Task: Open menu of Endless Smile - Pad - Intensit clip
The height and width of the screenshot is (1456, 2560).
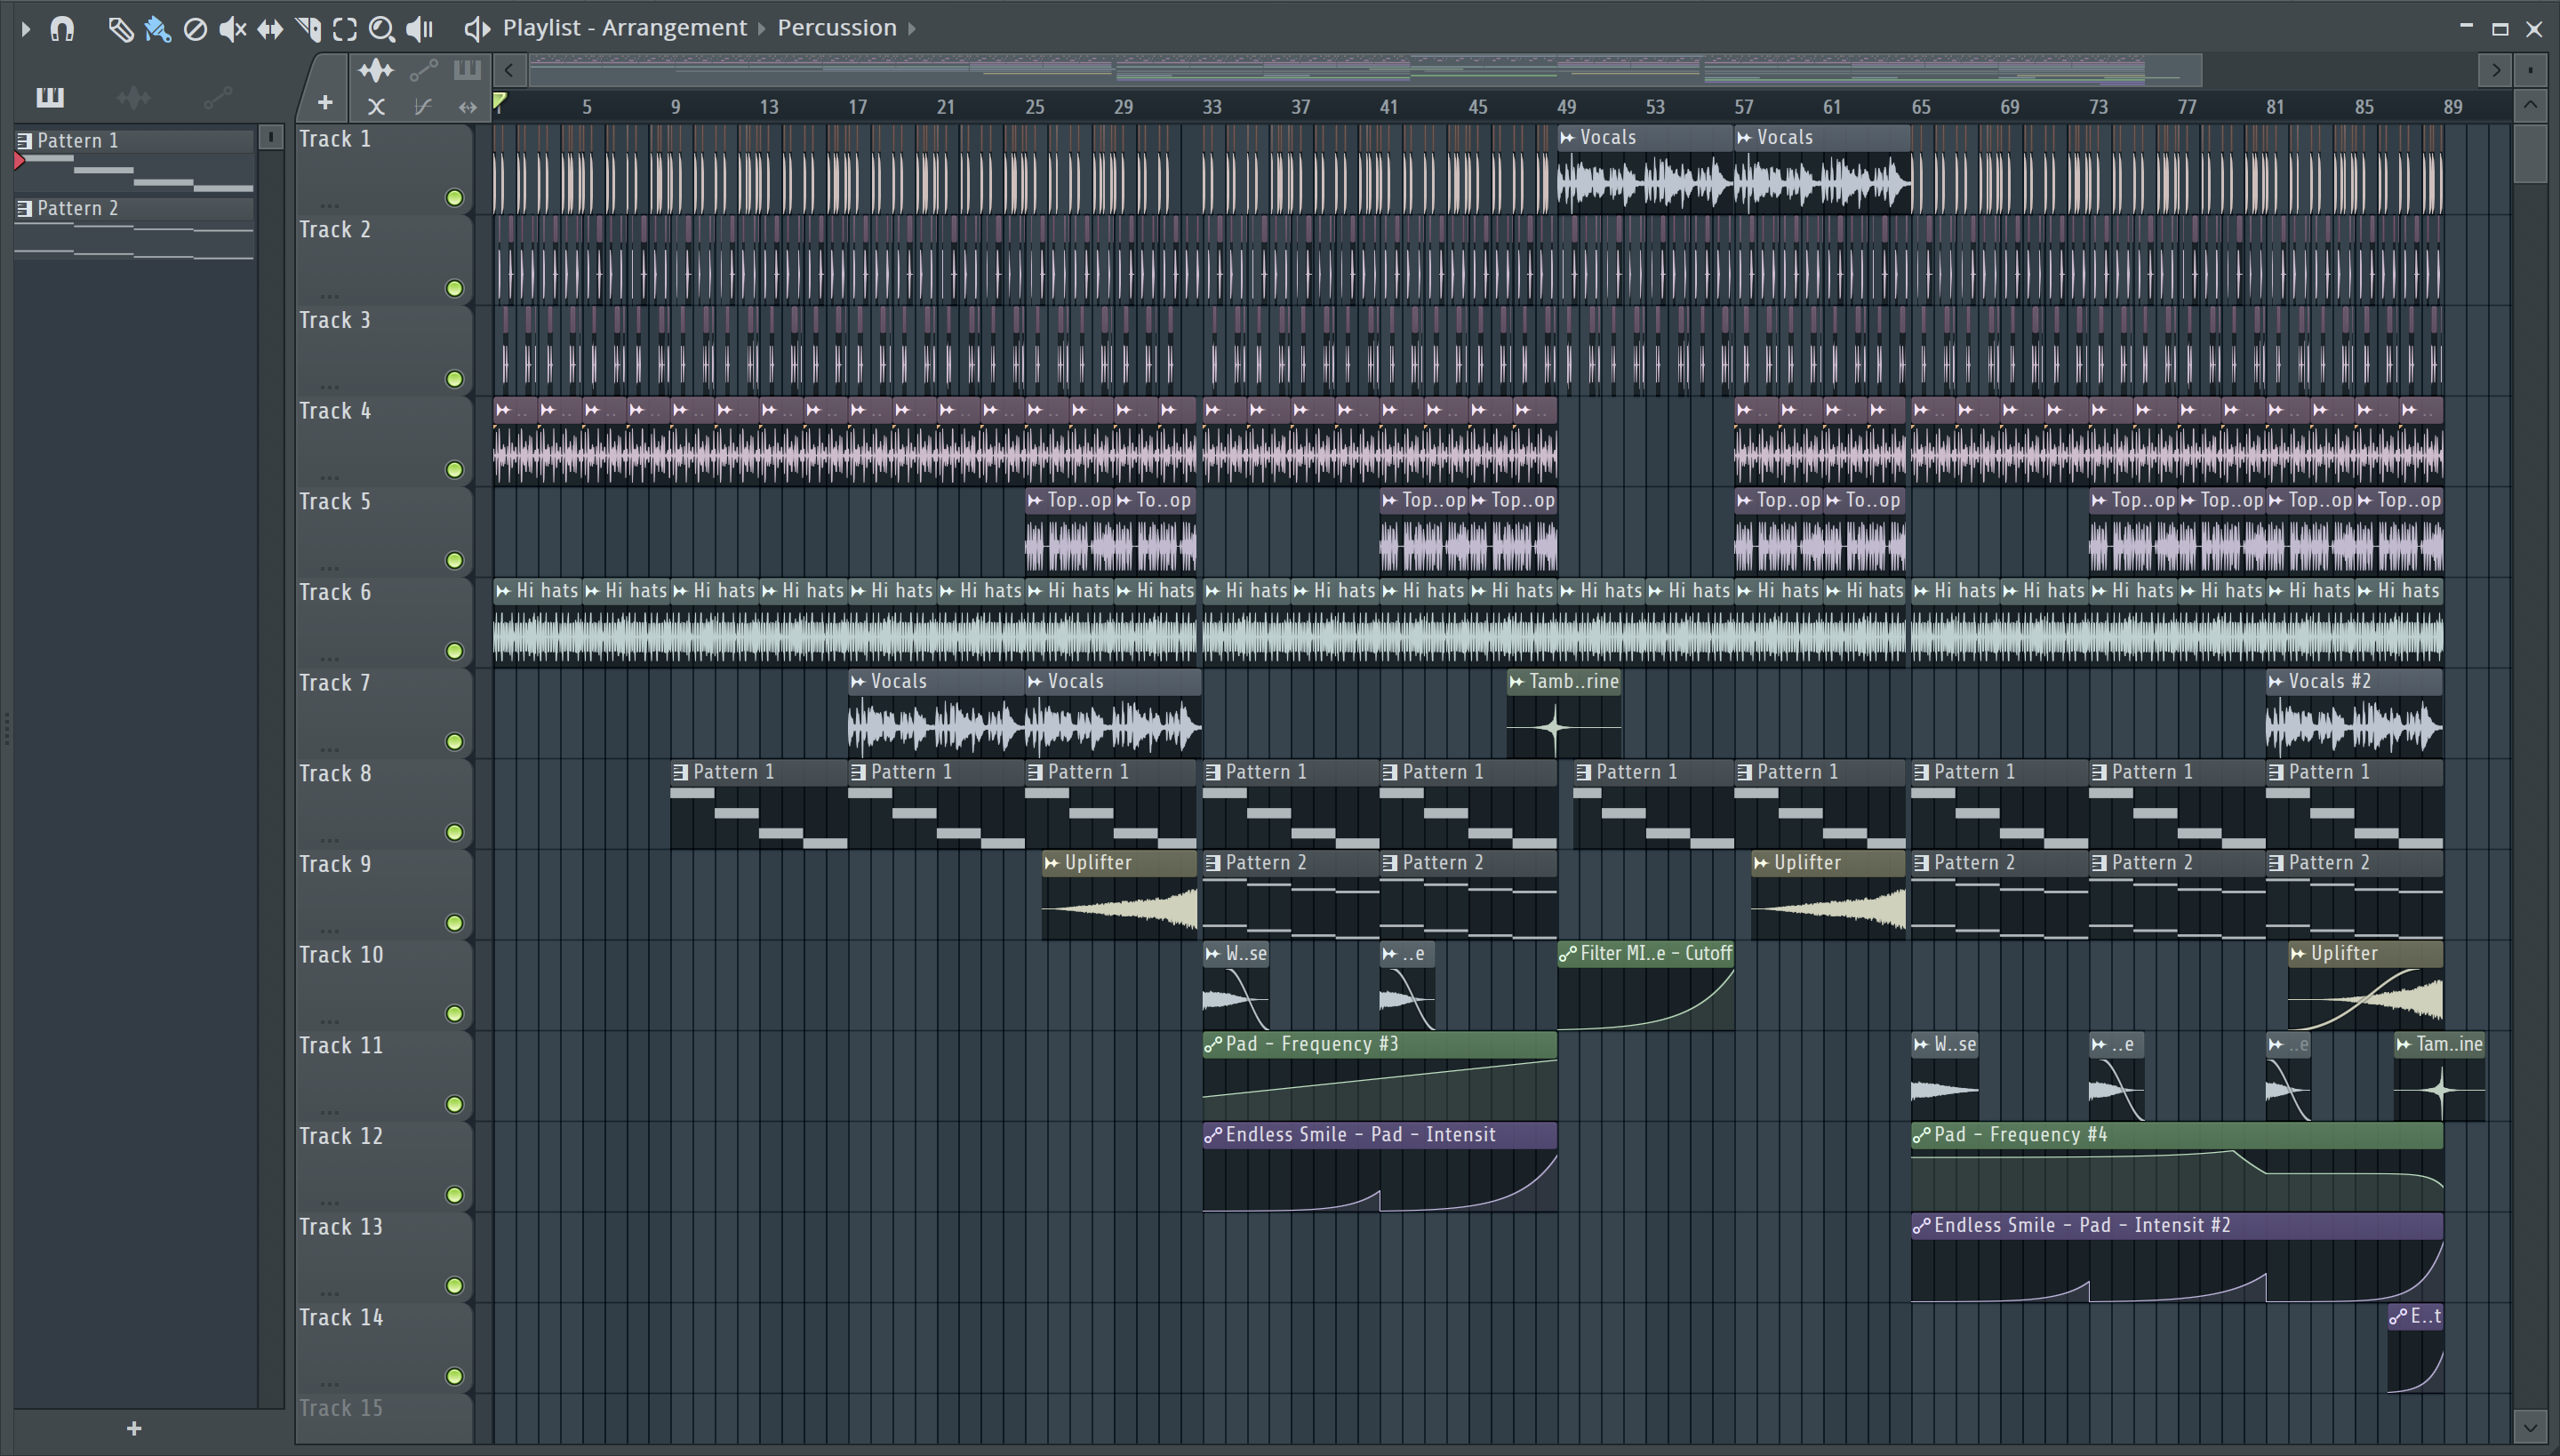Action: tap(1213, 1136)
